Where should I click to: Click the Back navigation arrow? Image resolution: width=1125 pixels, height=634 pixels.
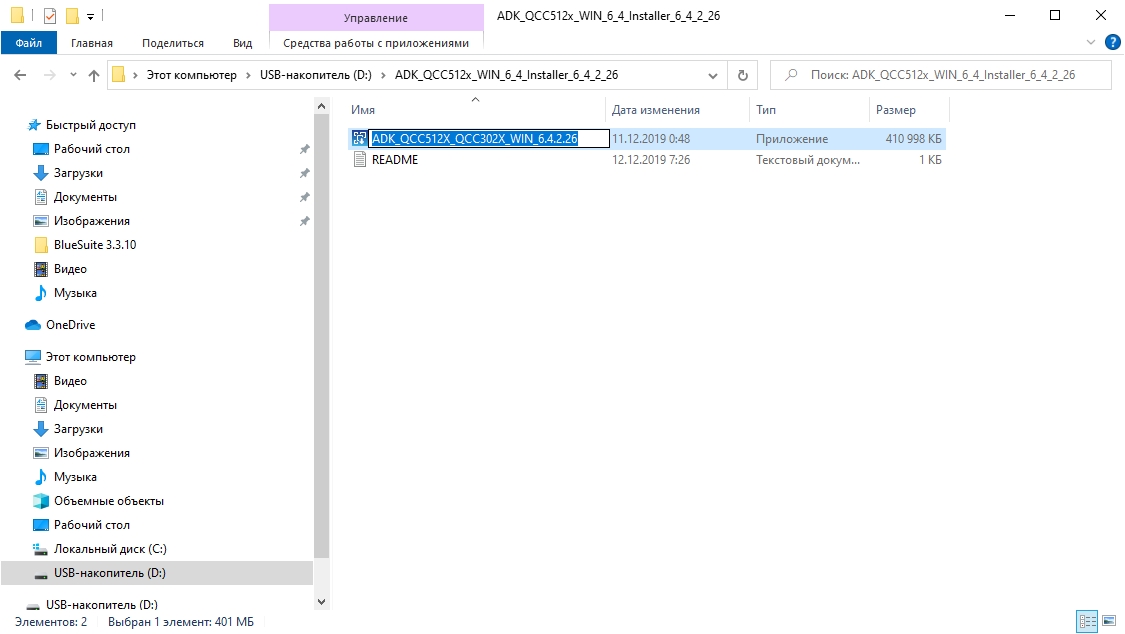pos(21,75)
